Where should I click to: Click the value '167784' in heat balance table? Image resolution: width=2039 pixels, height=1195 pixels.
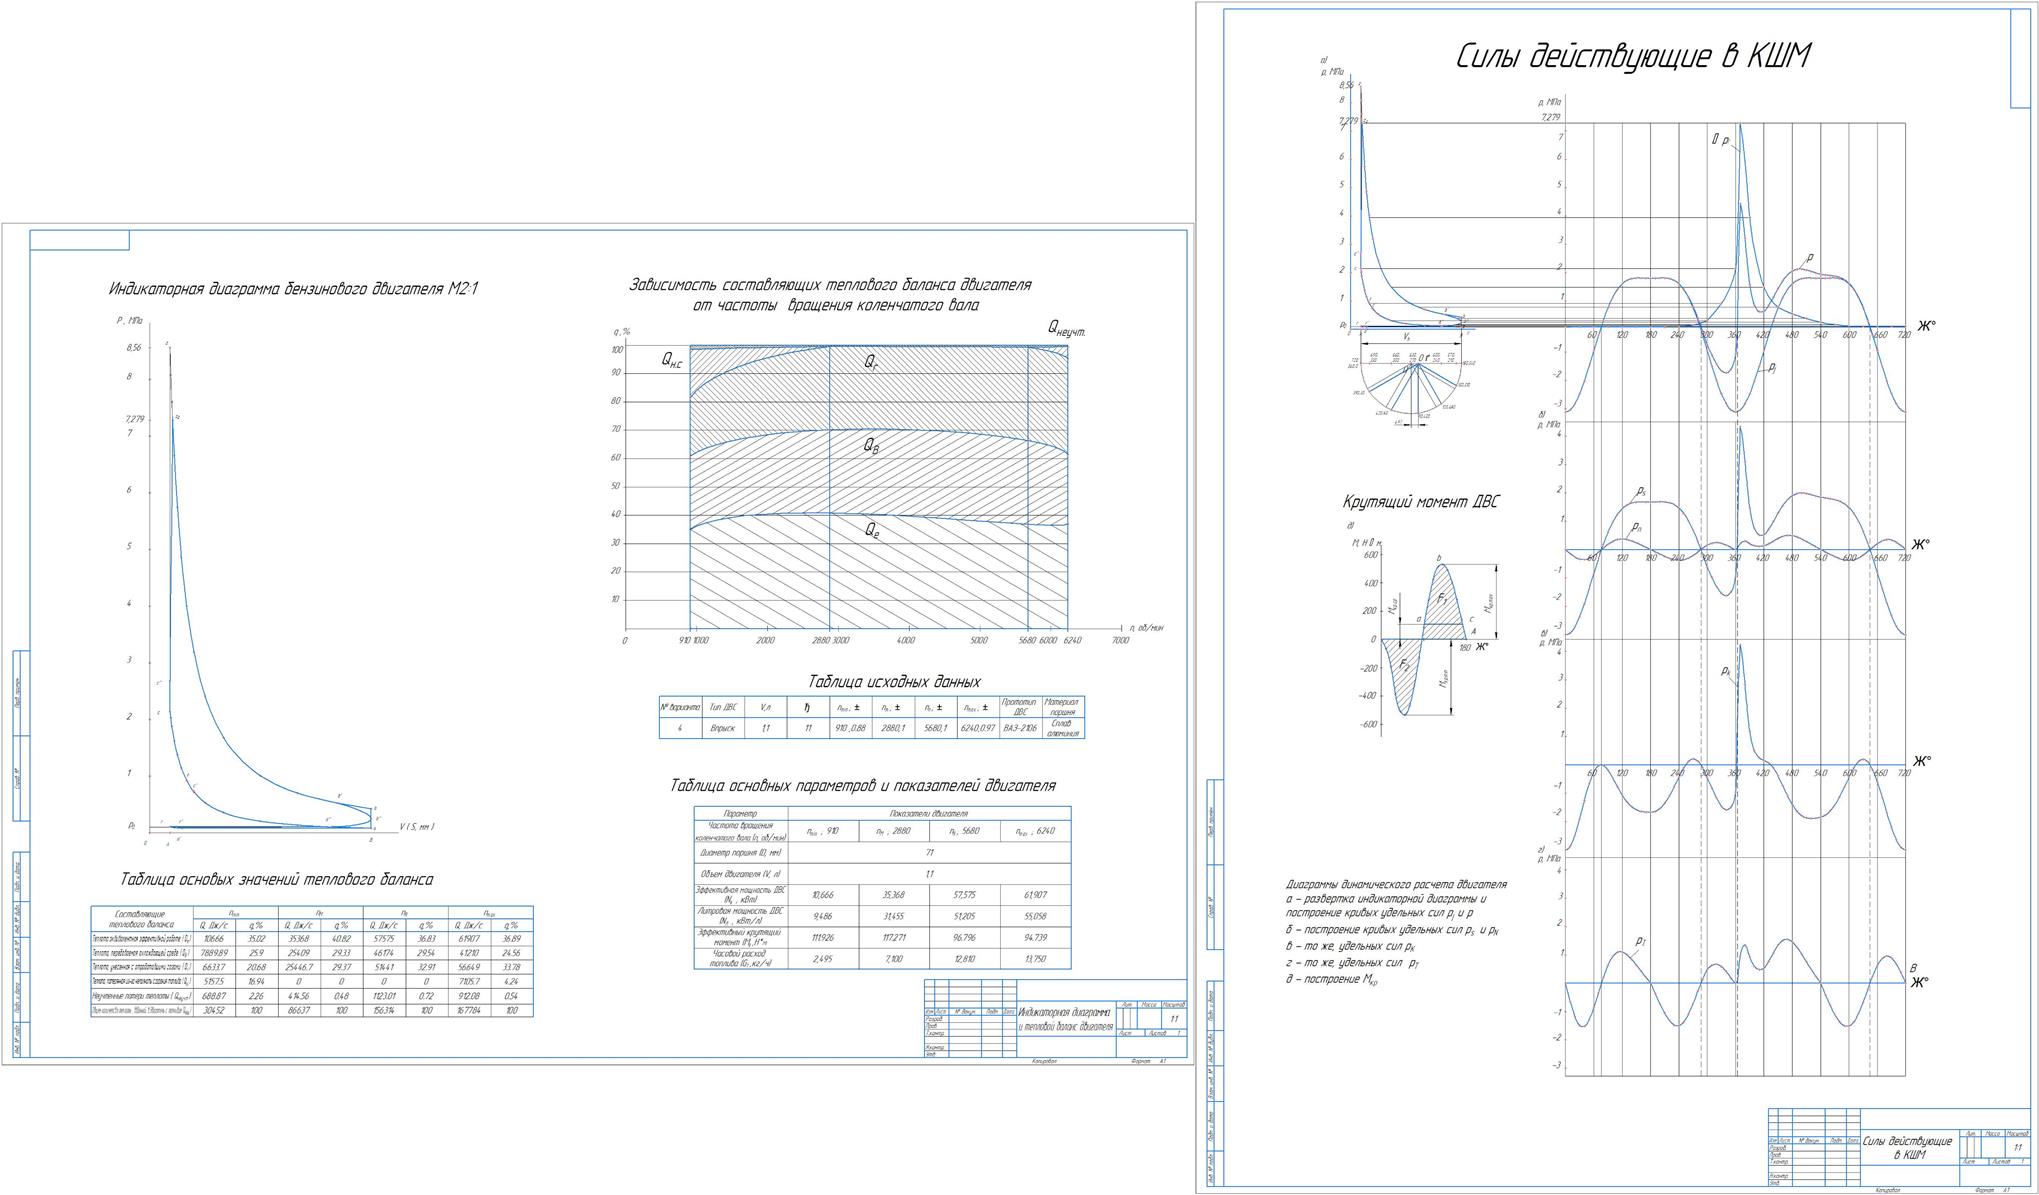click(x=469, y=1011)
